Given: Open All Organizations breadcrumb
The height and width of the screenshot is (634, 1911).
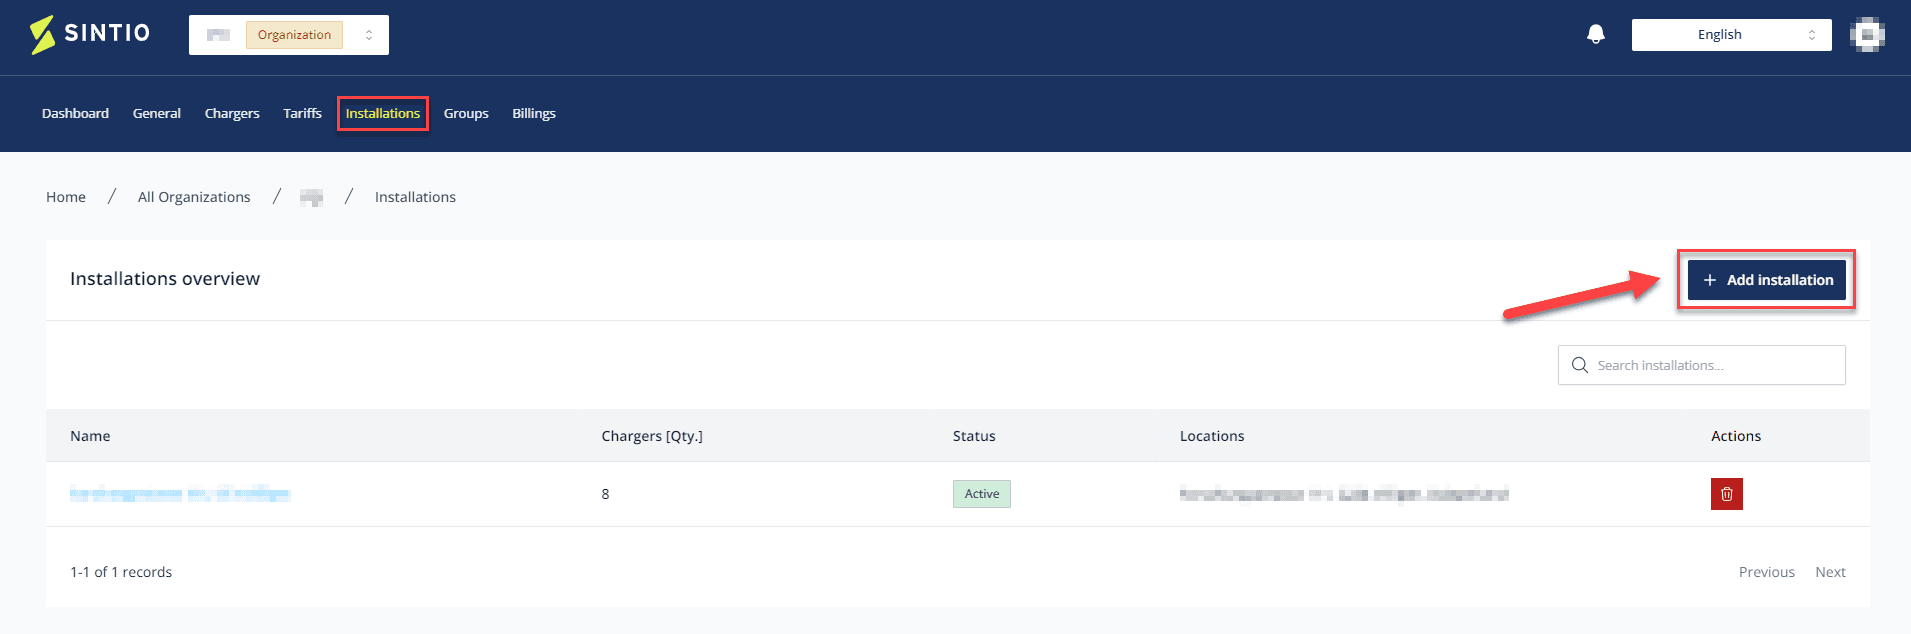Looking at the screenshot, I should click(194, 197).
